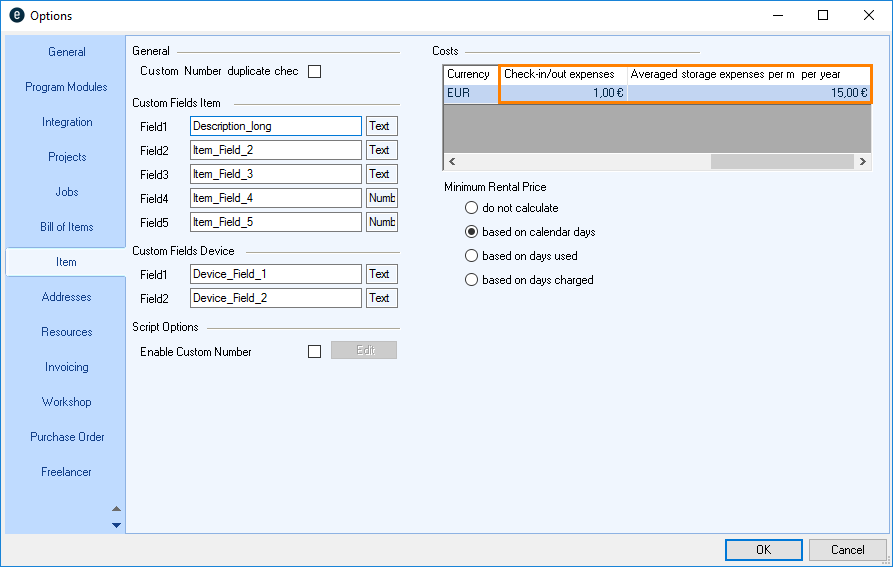Tick the Enable Custom Number checkbox
This screenshot has height=567, width=893.
(315, 351)
